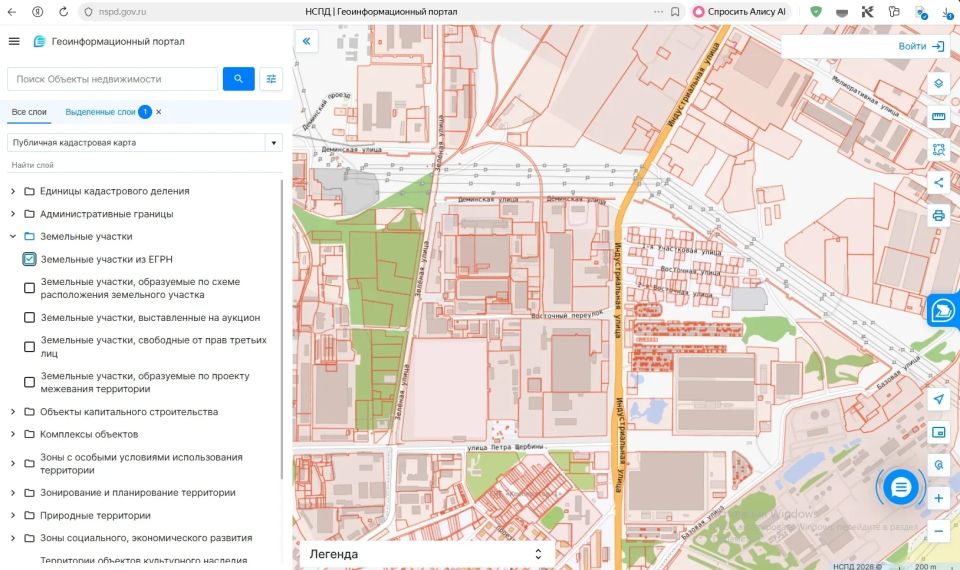Viewport: 960px width, 570px height.
Task: Check Земельные участки, свободные от прав третьих лиц
Action: (x=29, y=347)
